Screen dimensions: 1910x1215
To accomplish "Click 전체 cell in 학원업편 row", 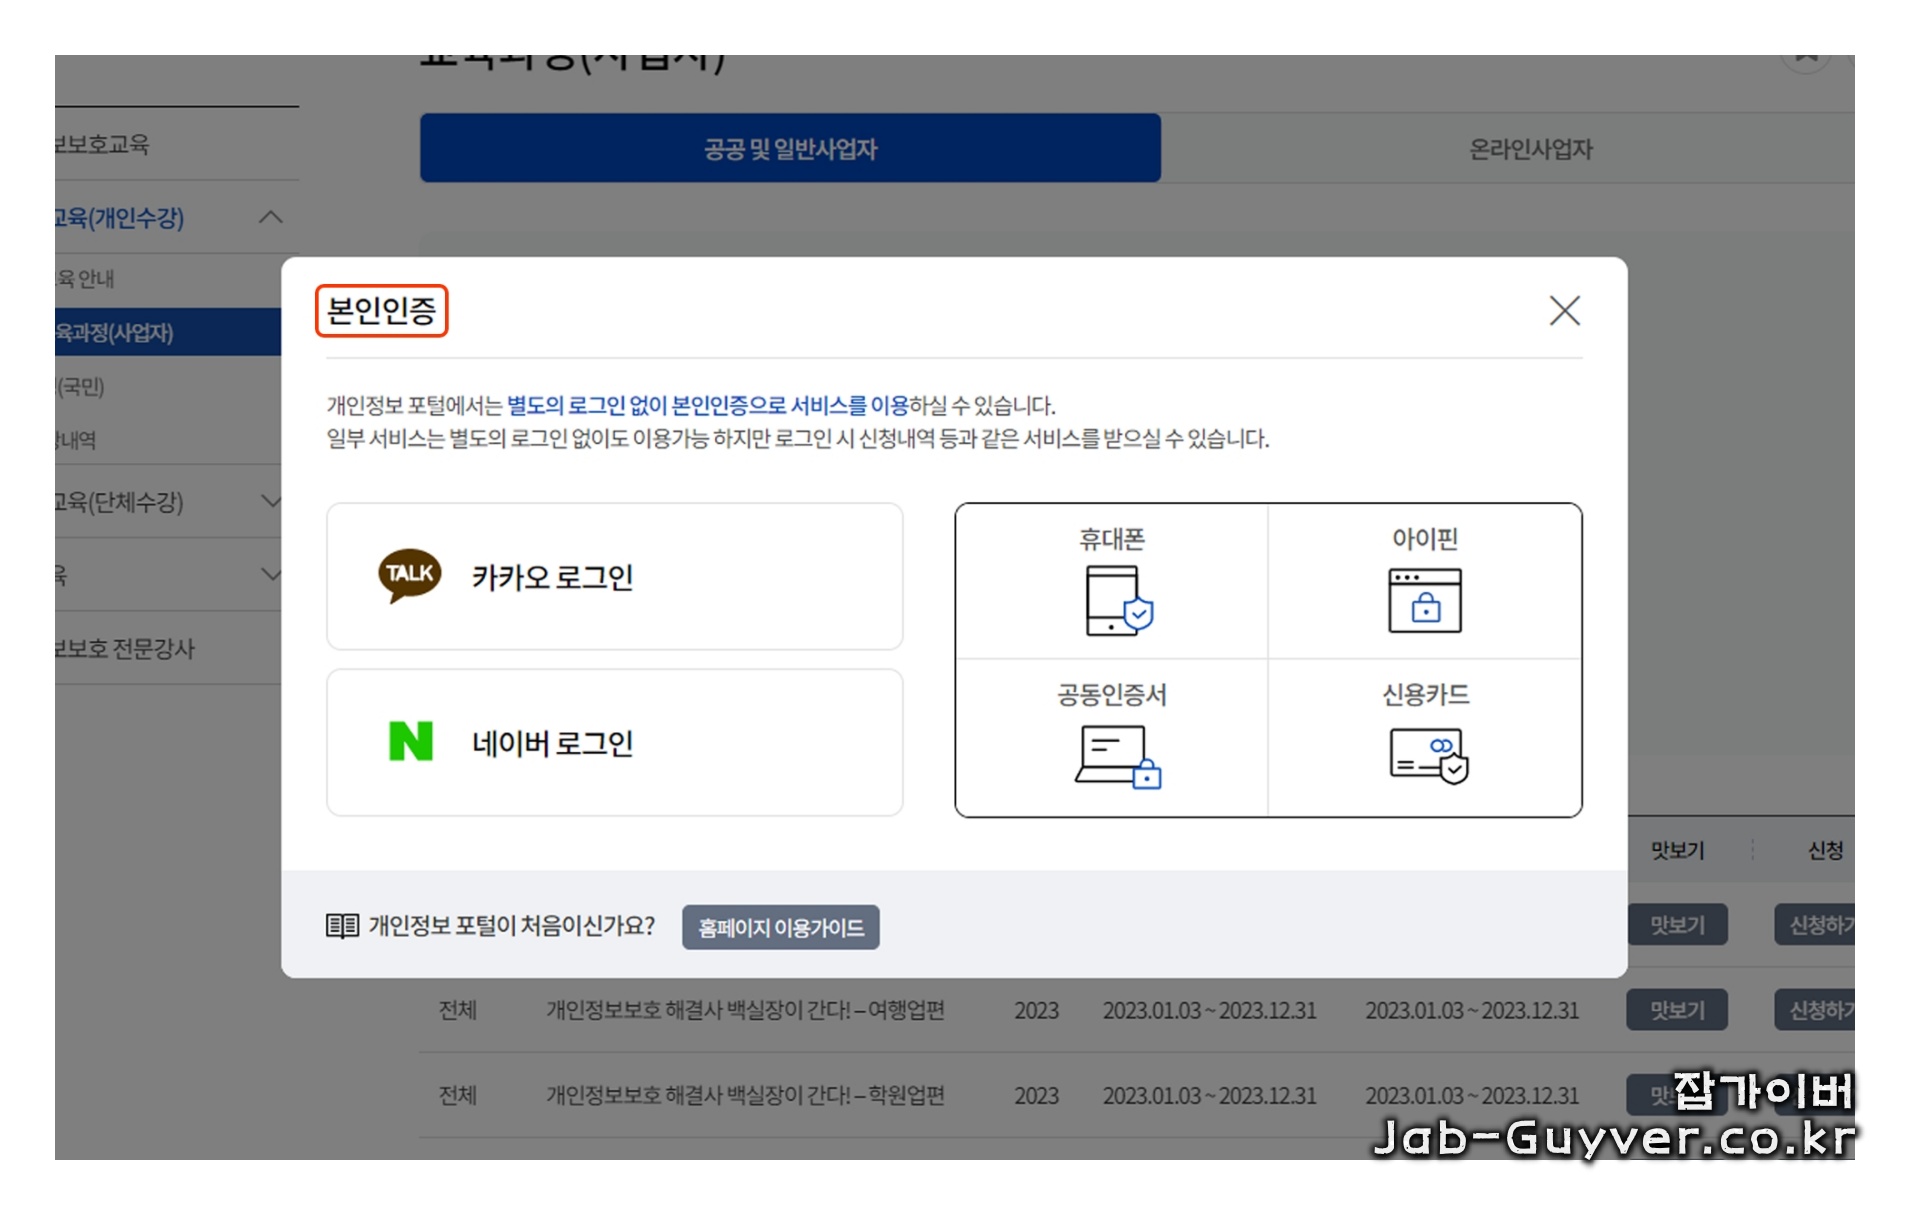I will [x=457, y=1095].
